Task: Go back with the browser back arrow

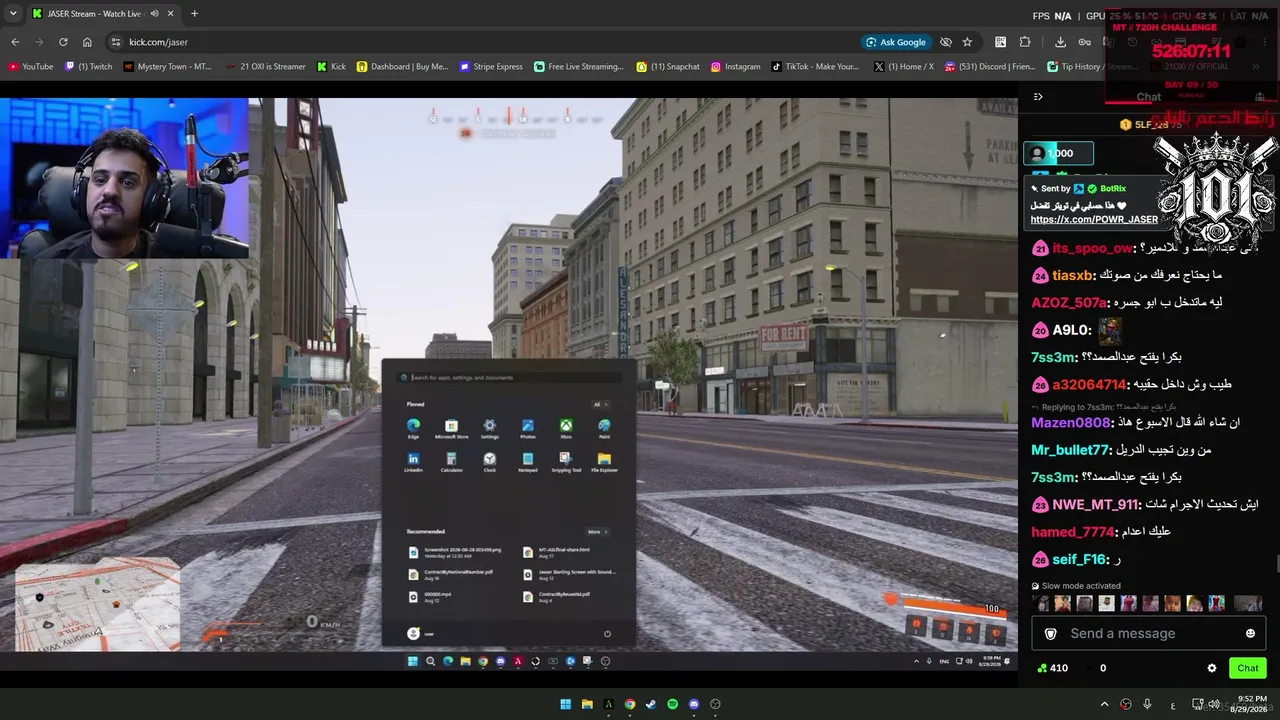Action: pos(15,42)
